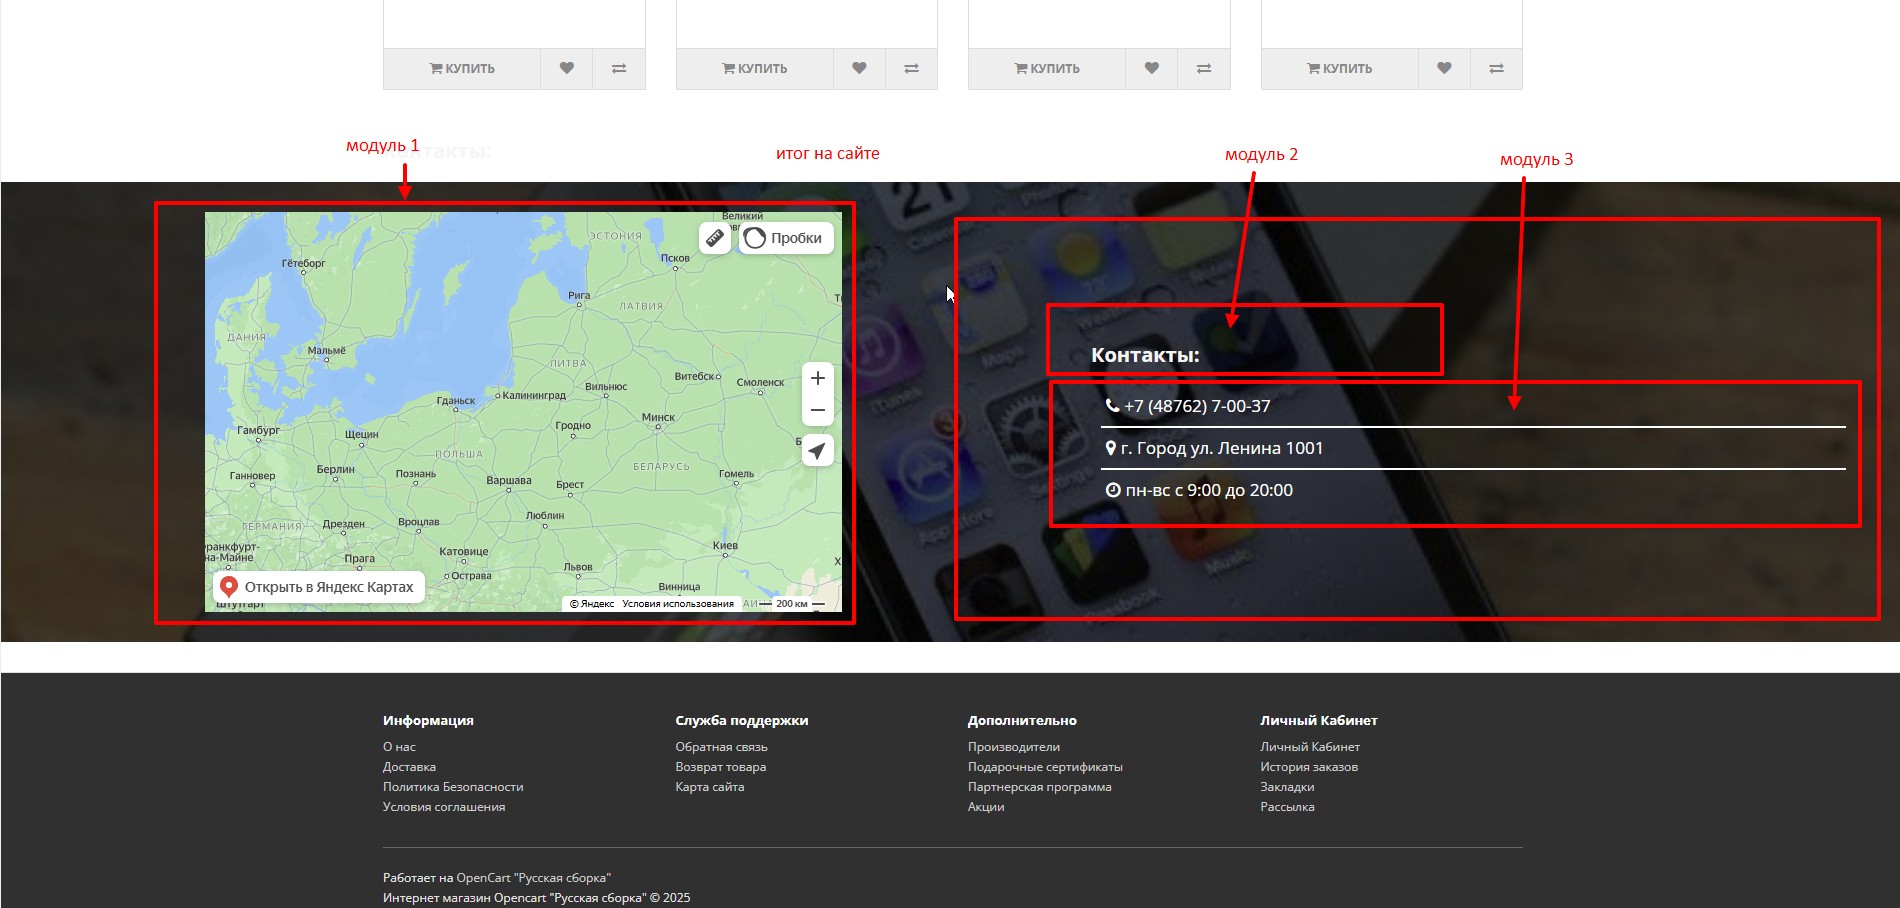Screen dimensions: 1900x908
Task: Open the Доставка footer link
Action: [x=409, y=767]
